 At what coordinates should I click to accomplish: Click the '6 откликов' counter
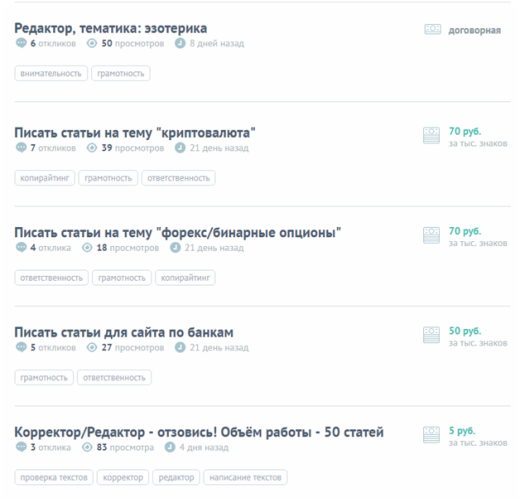point(53,43)
